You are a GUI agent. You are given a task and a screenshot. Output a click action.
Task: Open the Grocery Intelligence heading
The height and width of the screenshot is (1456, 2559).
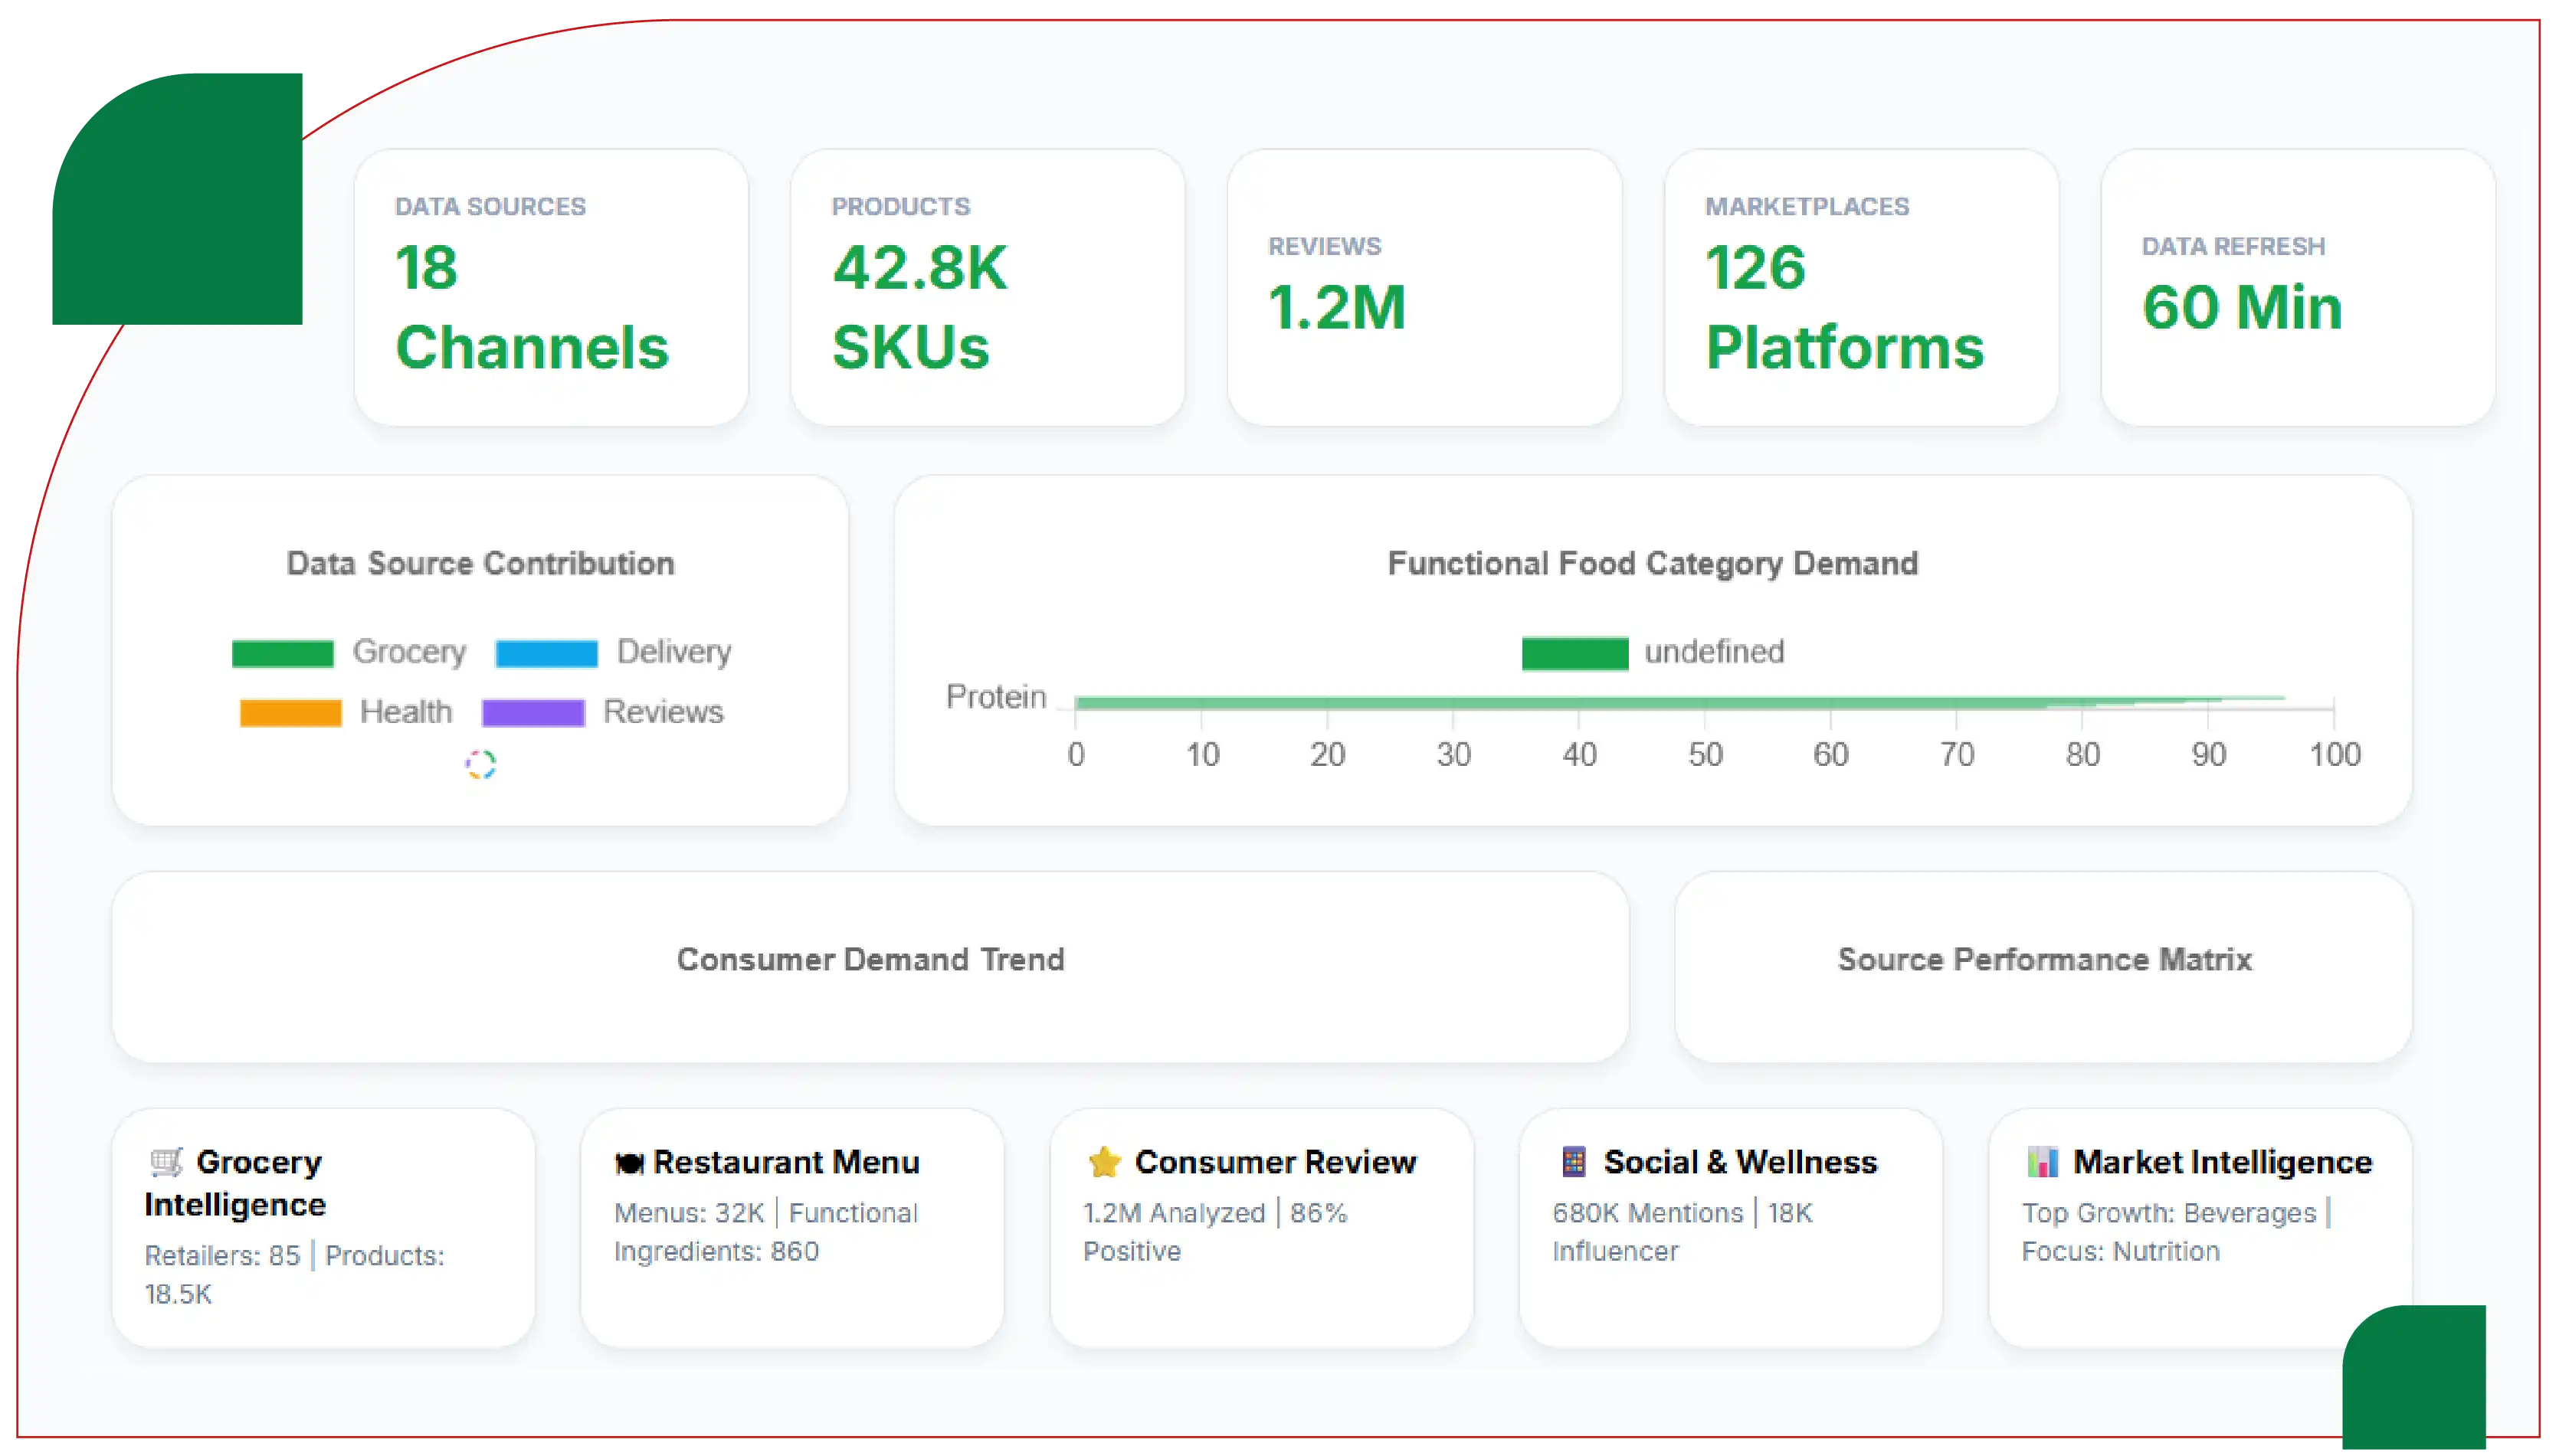pyautogui.click(x=235, y=1183)
